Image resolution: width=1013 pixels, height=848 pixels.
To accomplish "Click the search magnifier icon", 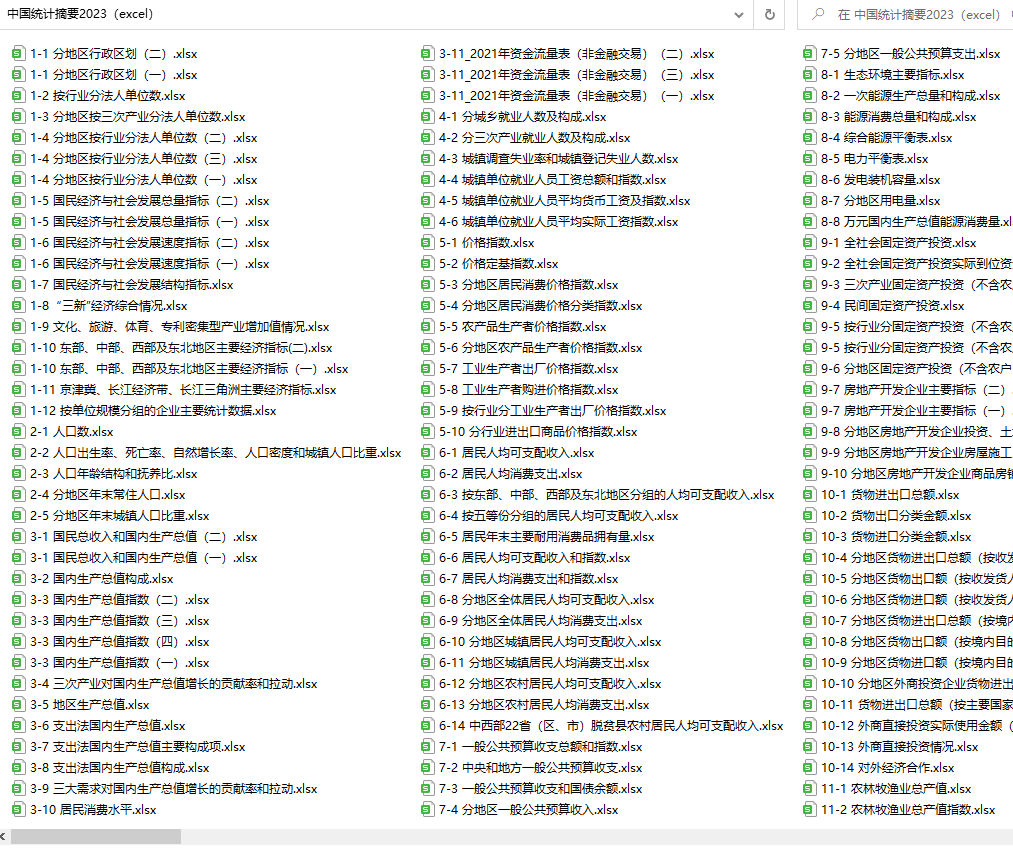I will coord(818,14).
